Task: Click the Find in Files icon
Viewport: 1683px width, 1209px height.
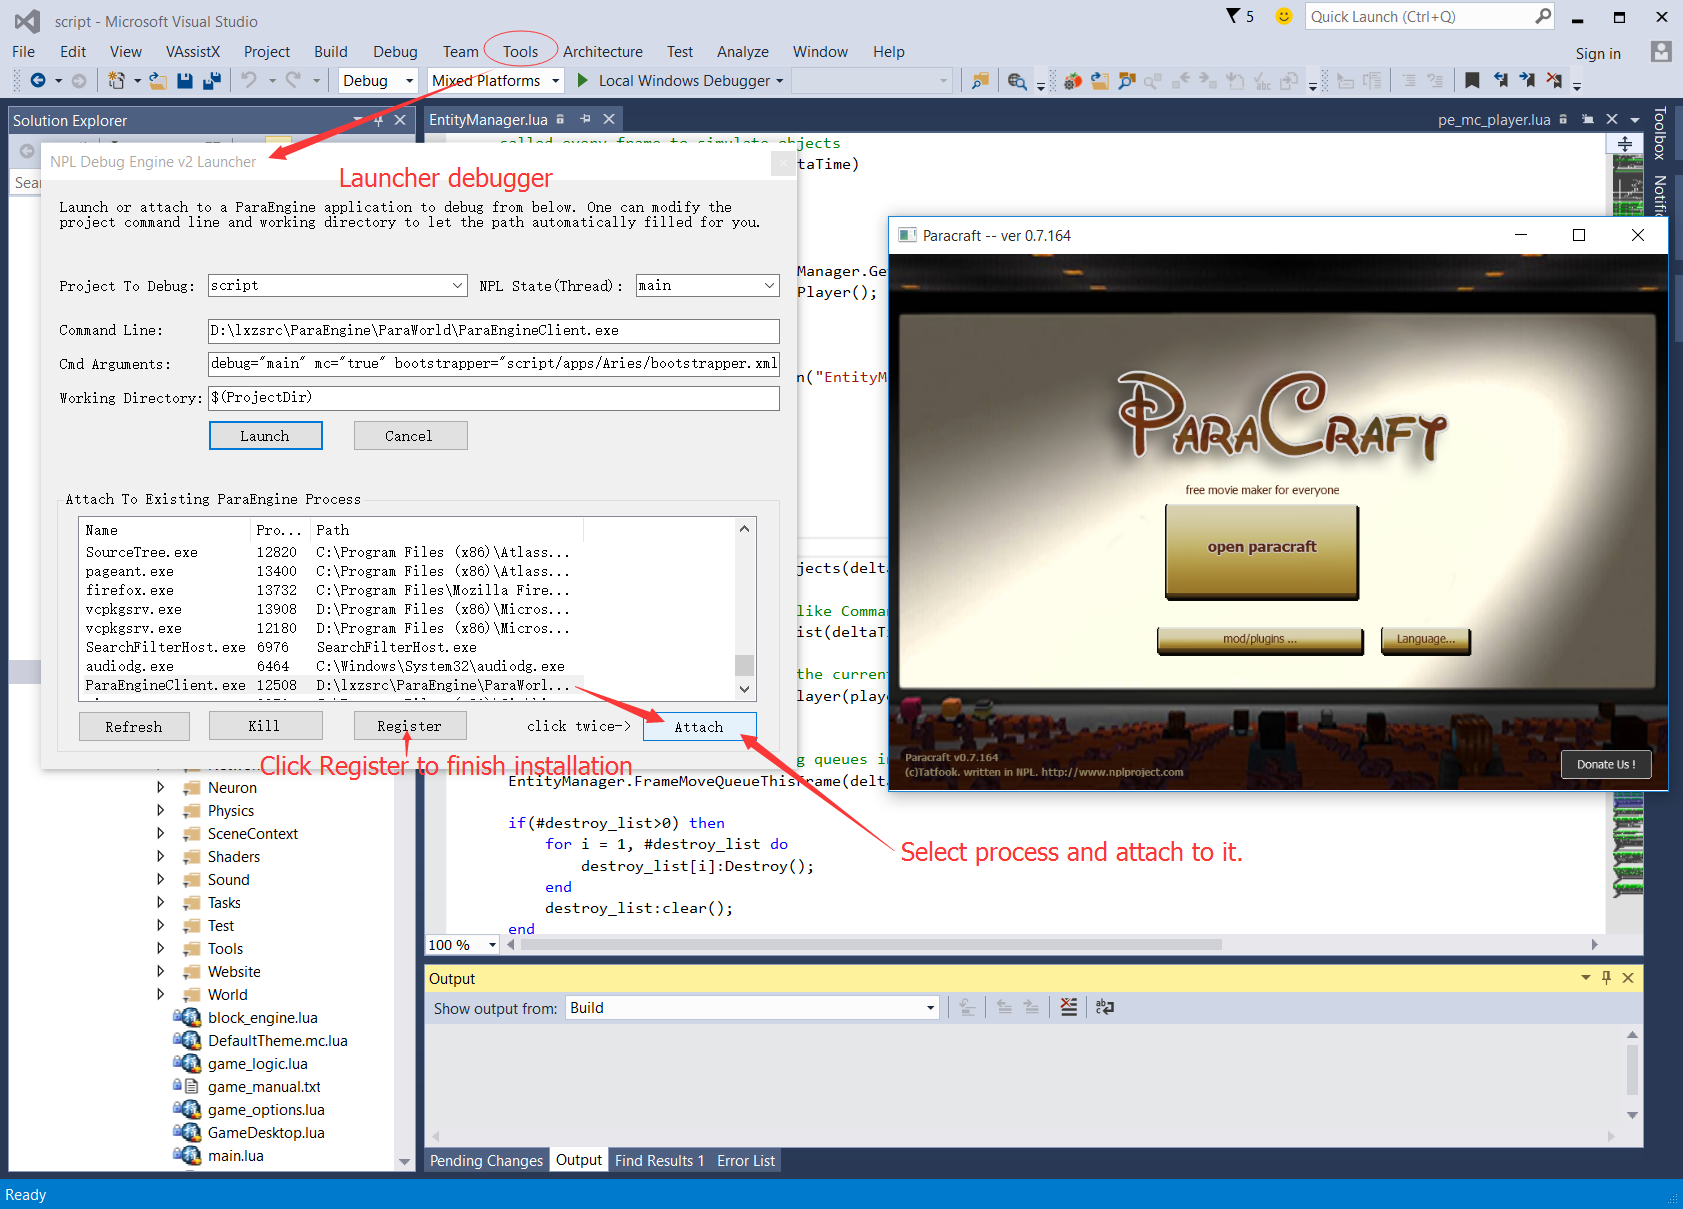Action: point(980,81)
